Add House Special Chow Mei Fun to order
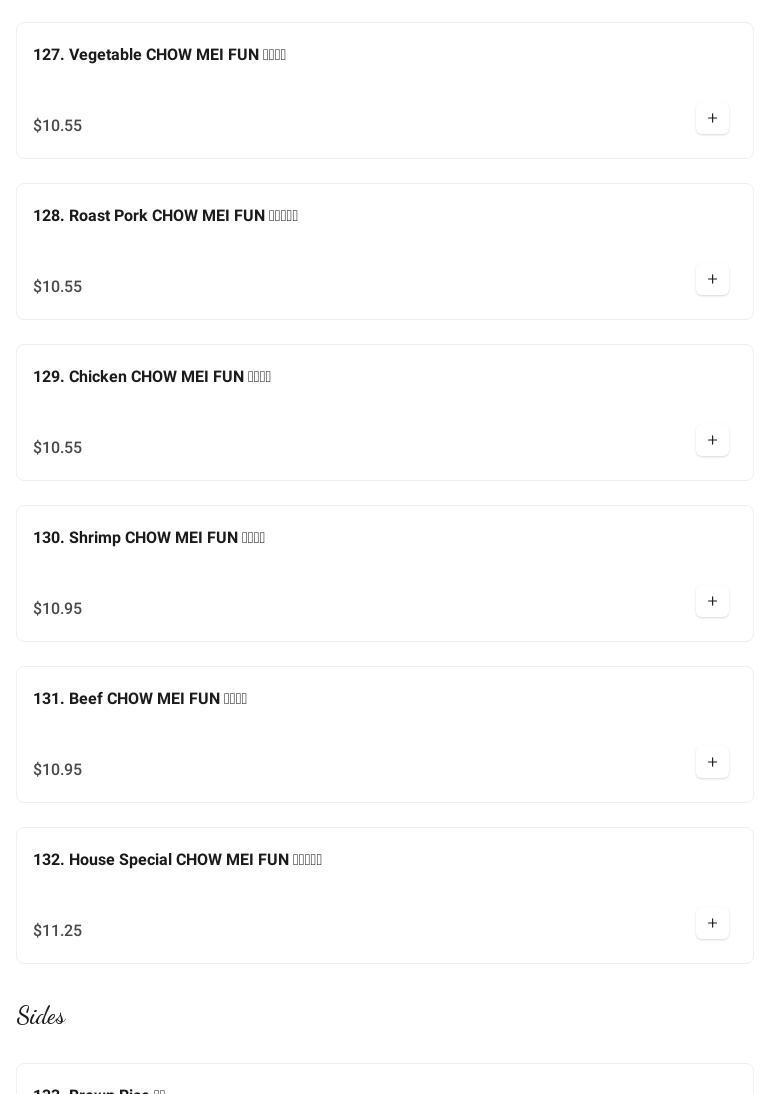This screenshot has width=770, height=1094. point(712,924)
